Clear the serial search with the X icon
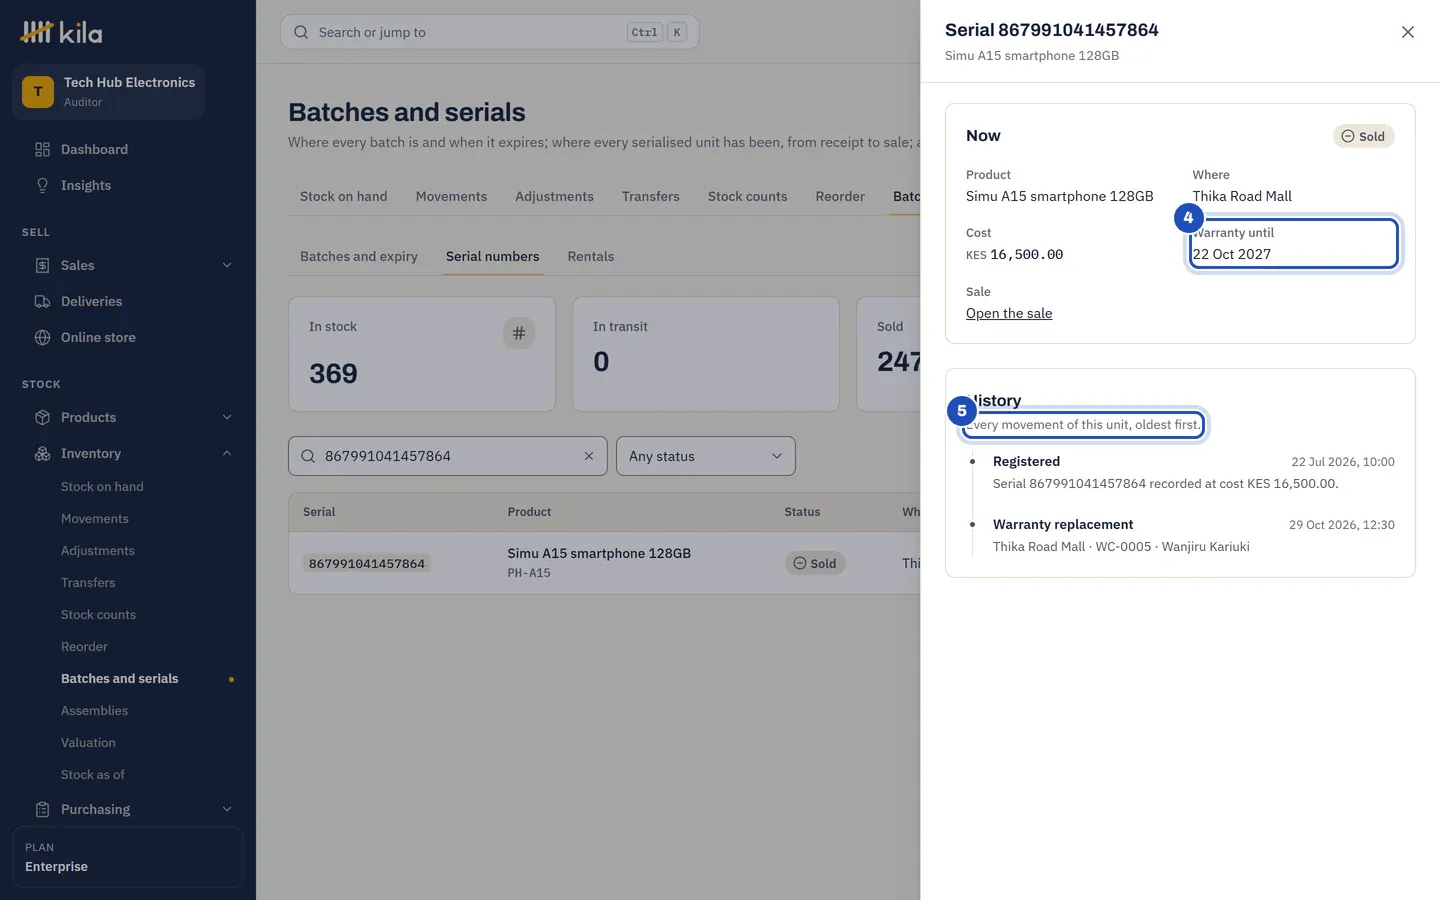 coord(589,456)
